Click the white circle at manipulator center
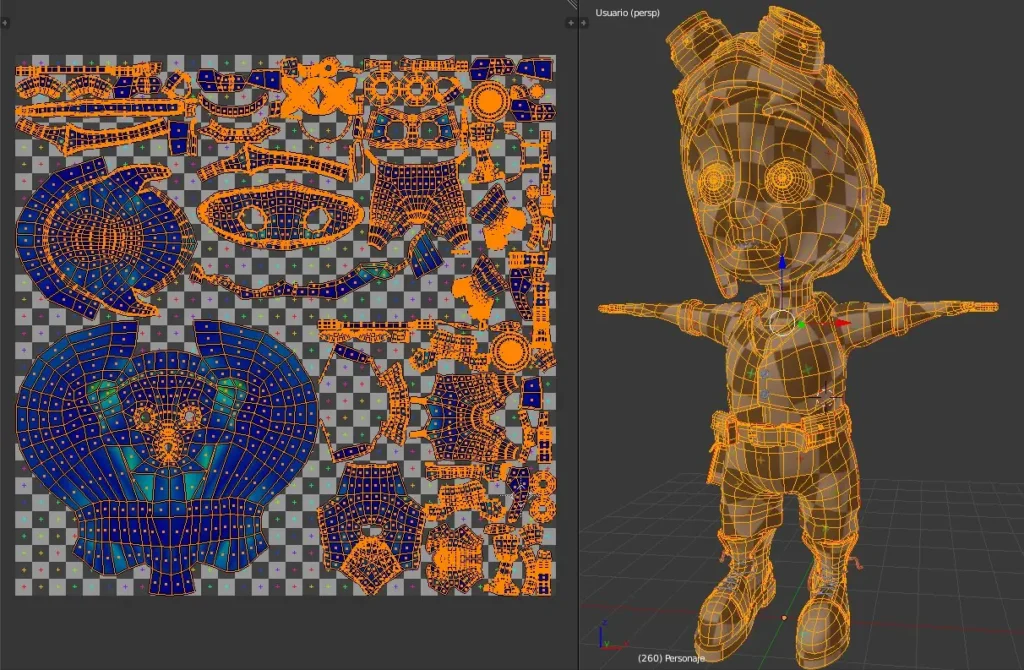 tap(782, 321)
